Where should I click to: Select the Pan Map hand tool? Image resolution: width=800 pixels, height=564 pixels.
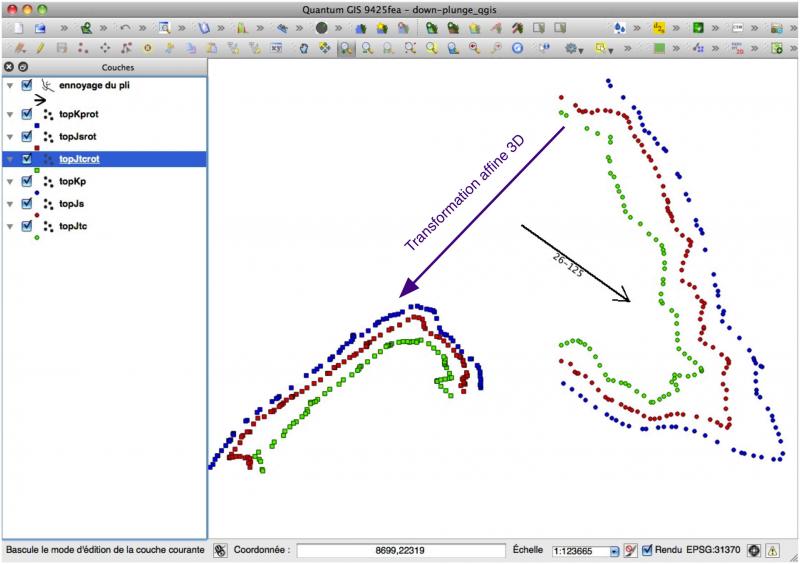click(x=304, y=47)
